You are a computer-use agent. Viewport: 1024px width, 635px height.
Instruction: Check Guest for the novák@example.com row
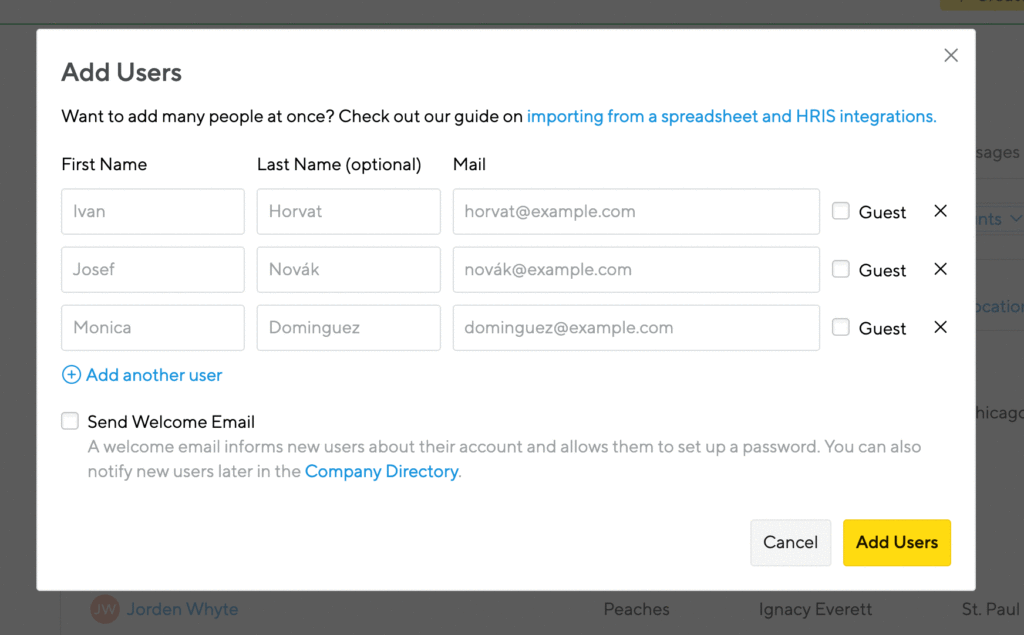[x=840, y=269]
